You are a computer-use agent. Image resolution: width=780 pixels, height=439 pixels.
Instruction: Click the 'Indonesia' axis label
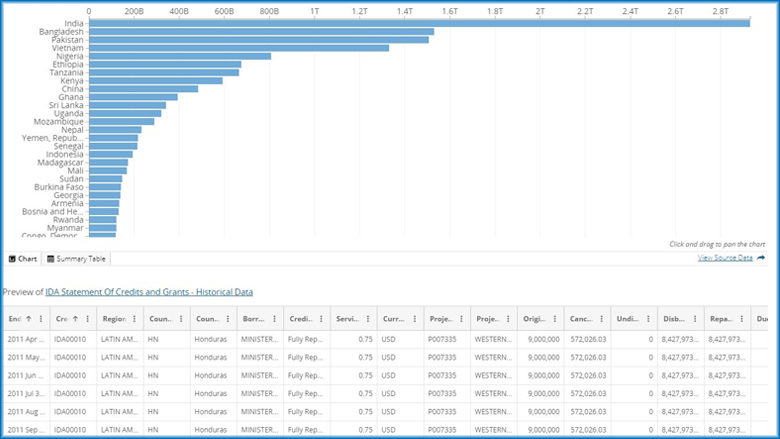tap(65, 154)
